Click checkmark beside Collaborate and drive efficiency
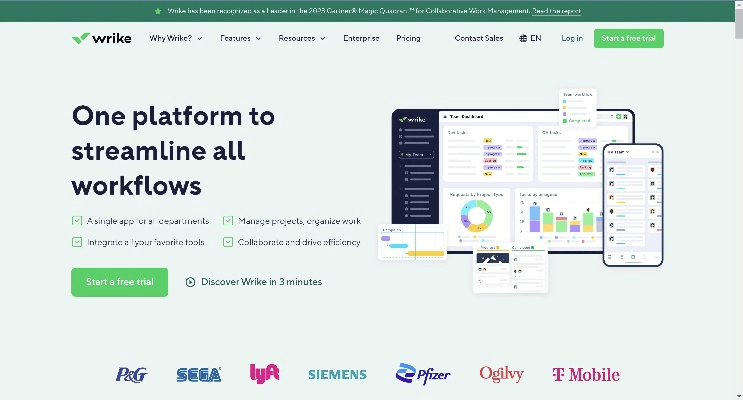 pyautogui.click(x=229, y=242)
